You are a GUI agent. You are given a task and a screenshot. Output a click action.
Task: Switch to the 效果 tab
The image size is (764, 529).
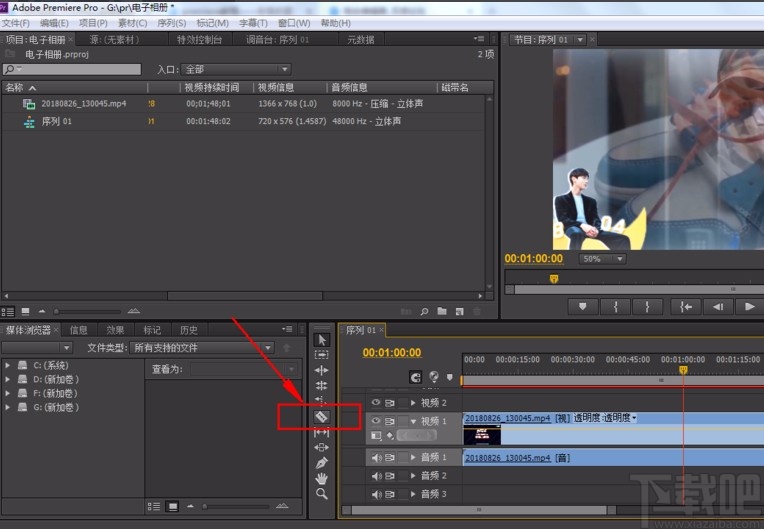click(x=115, y=330)
